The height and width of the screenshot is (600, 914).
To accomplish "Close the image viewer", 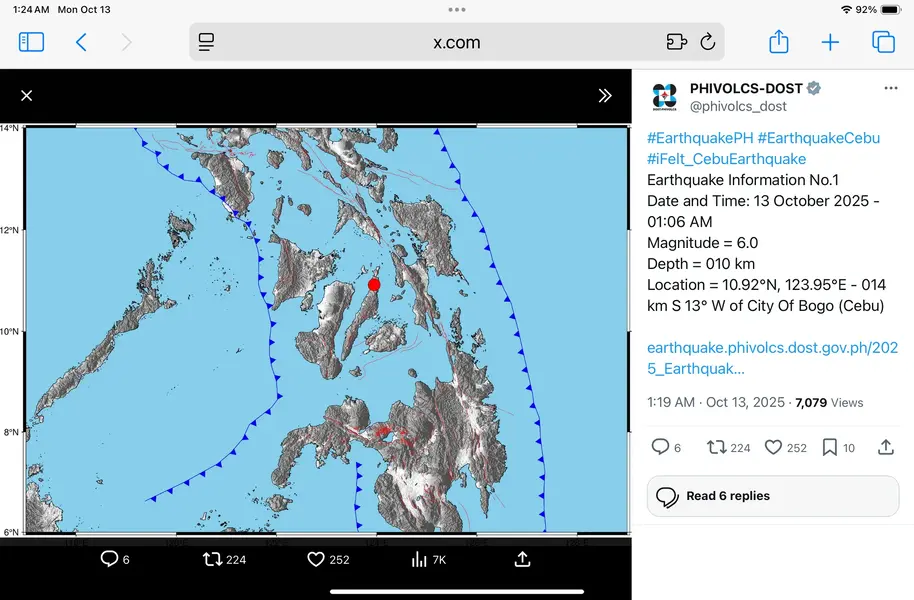I will click(27, 96).
